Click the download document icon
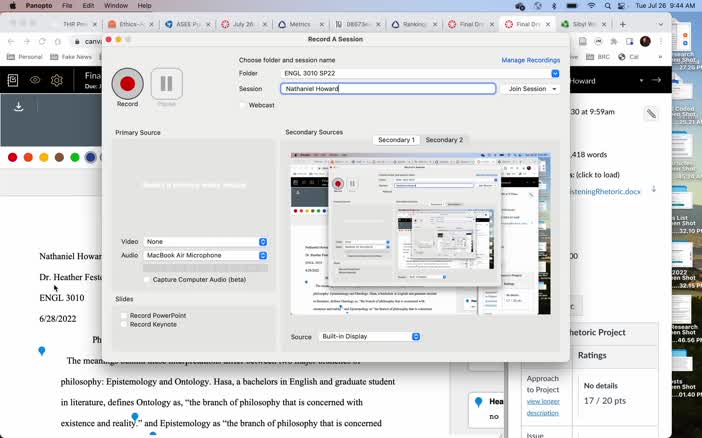The height and width of the screenshot is (438, 702). pyautogui.click(x=19, y=107)
